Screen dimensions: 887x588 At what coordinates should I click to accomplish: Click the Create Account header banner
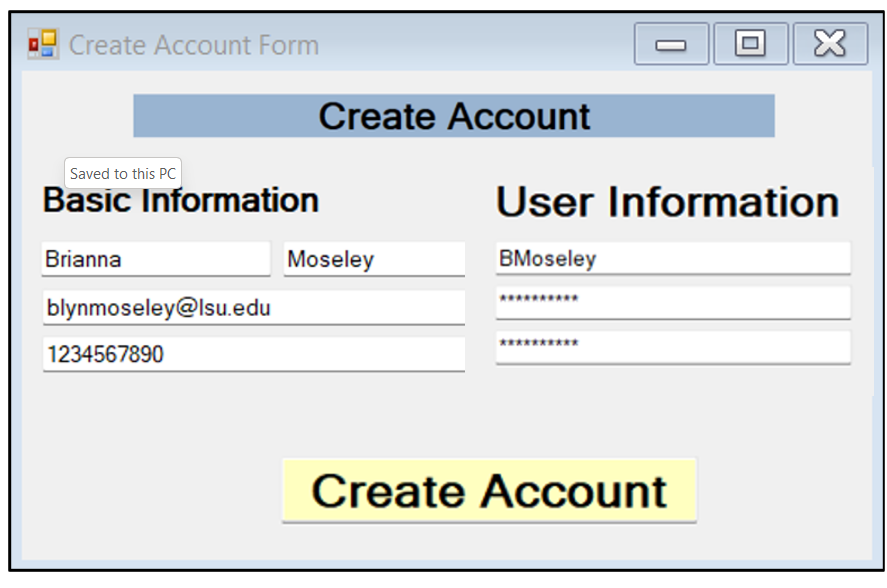click(x=453, y=115)
